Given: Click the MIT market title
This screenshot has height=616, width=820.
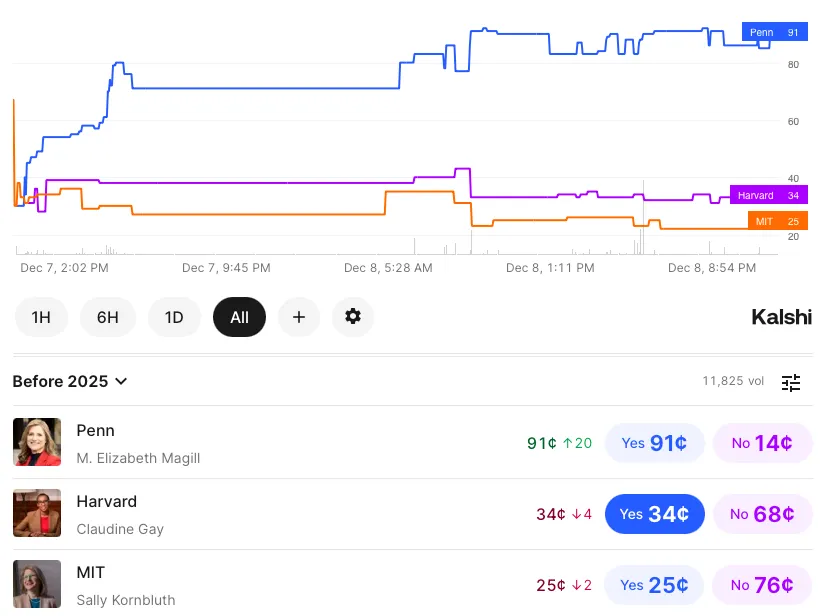Looking at the screenshot, I should point(90,573).
